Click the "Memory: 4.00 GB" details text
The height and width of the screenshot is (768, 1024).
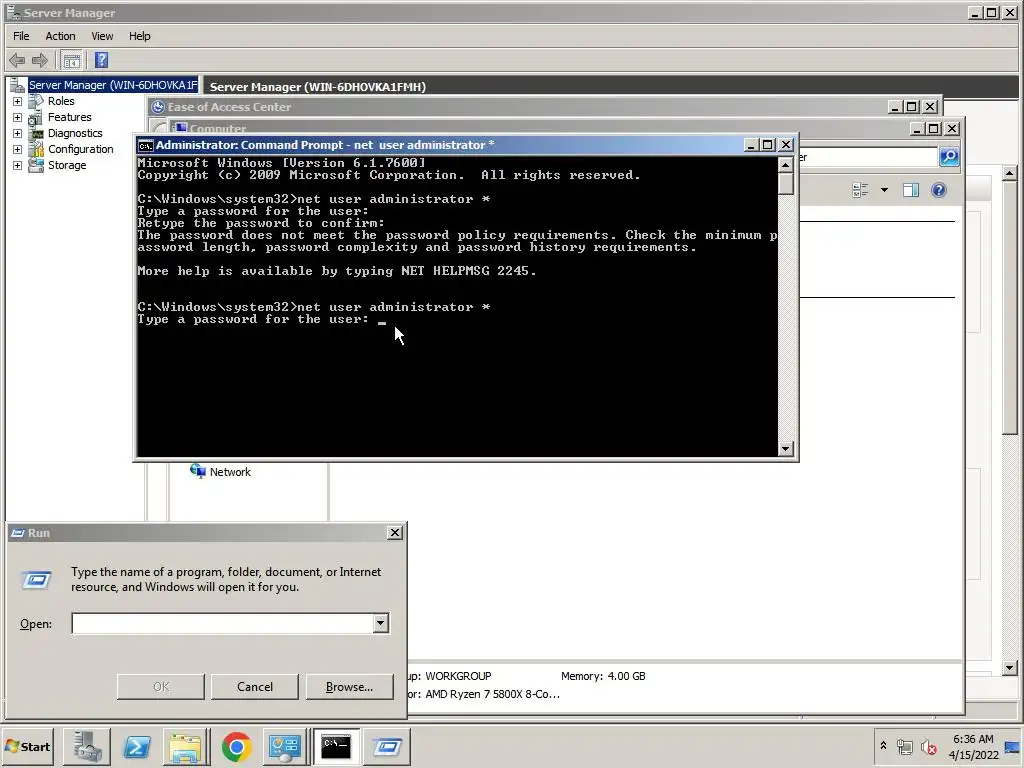pos(603,676)
